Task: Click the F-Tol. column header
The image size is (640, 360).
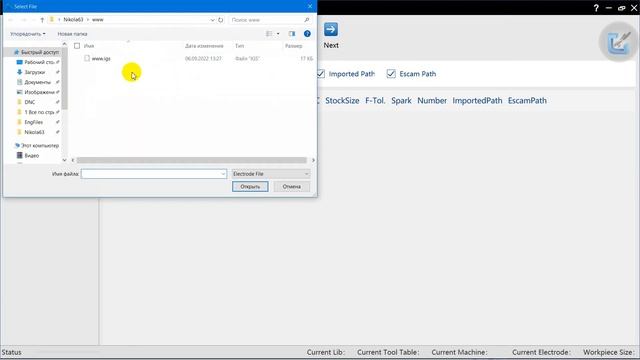Action: (375, 101)
